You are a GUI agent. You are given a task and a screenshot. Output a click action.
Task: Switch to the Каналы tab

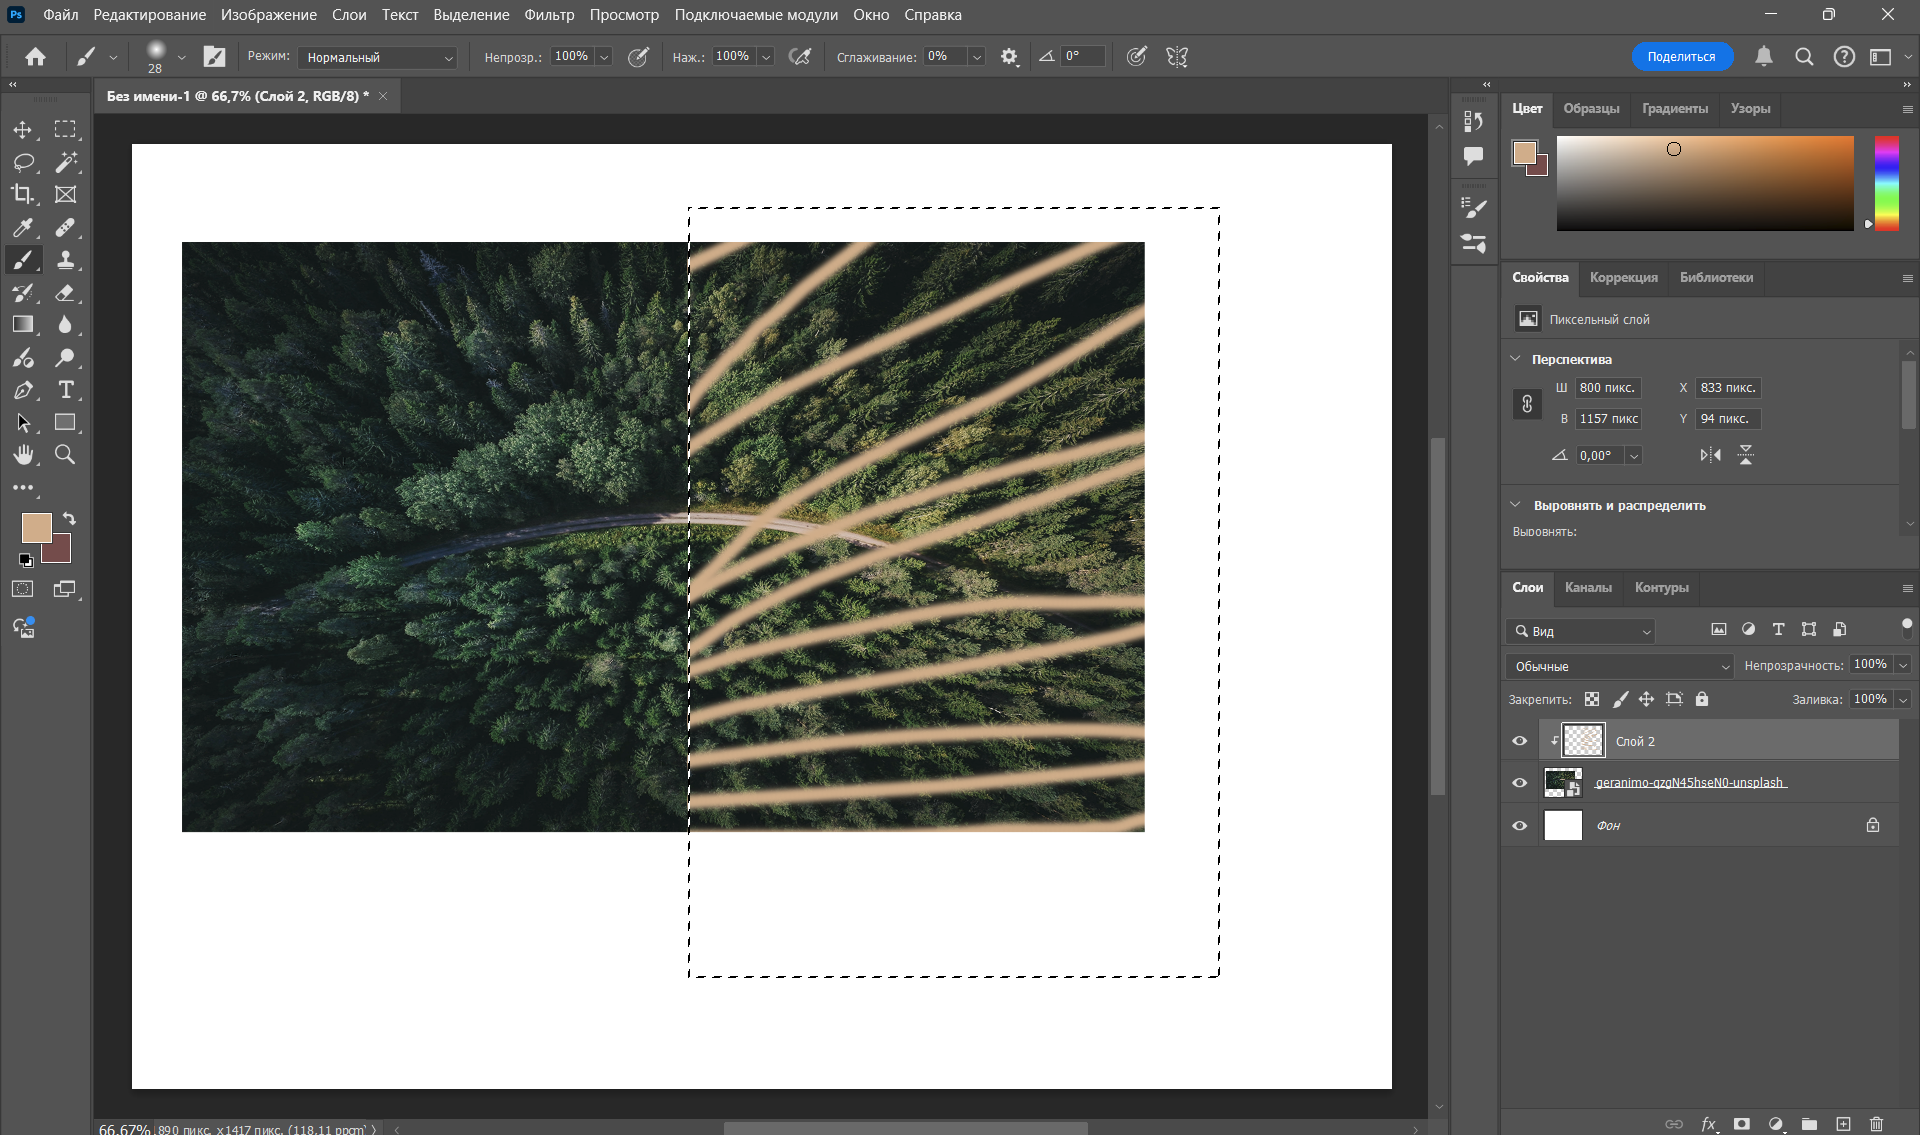click(x=1588, y=587)
